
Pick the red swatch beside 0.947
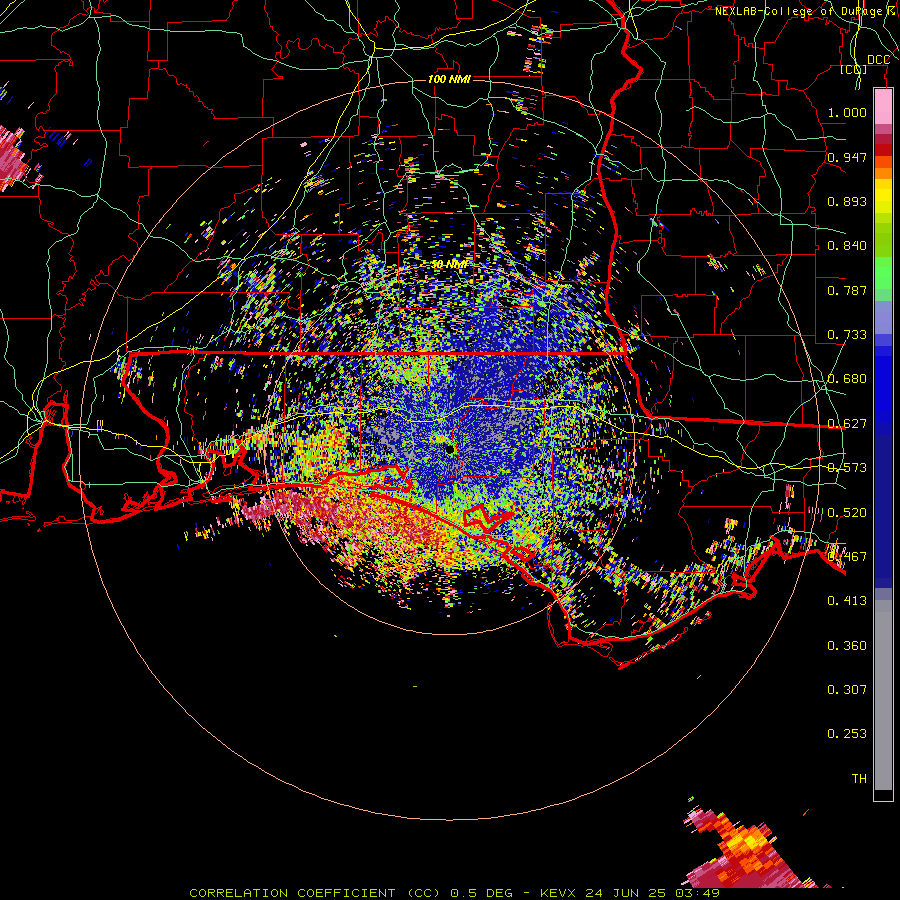[x=883, y=150]
